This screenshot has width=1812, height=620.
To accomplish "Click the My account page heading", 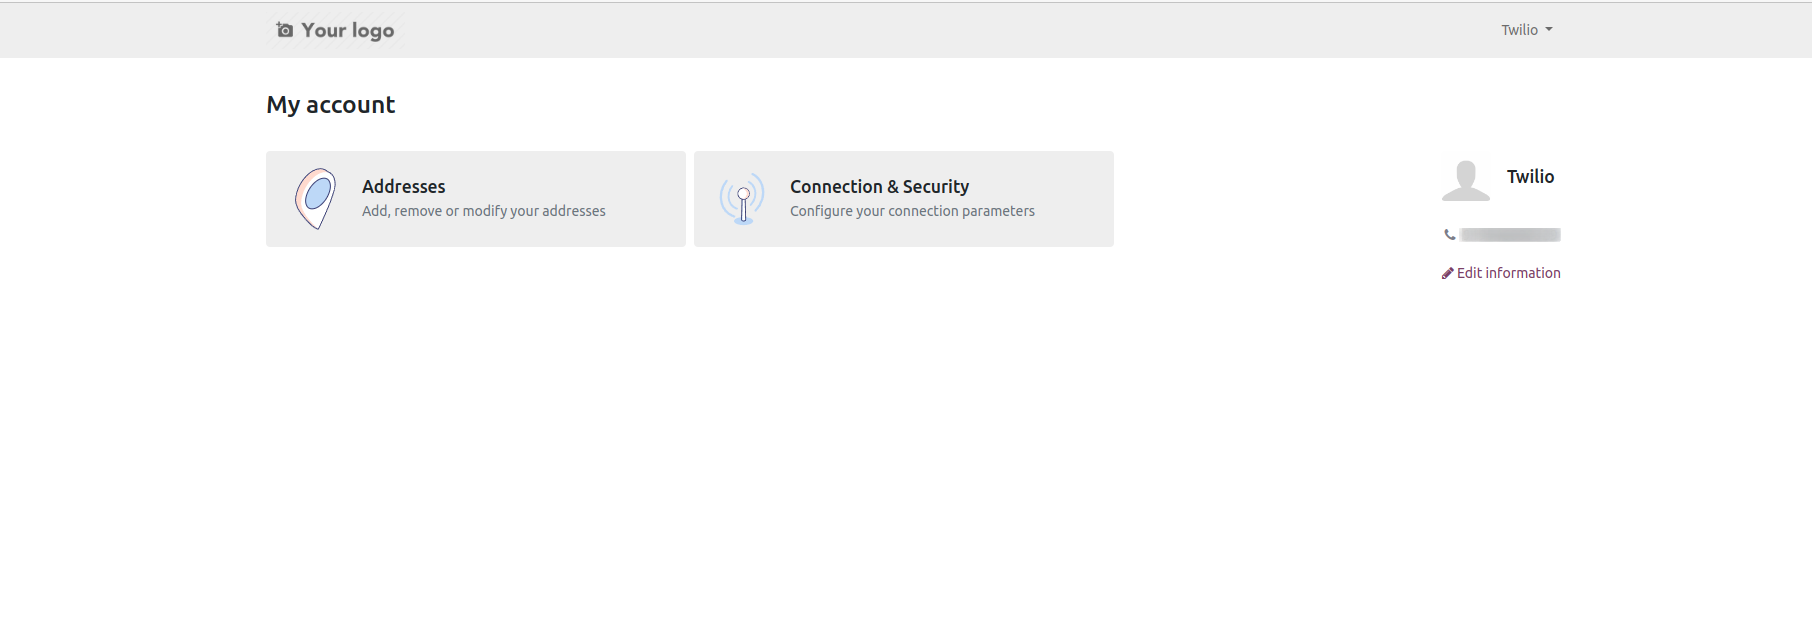I will point(331,105).
